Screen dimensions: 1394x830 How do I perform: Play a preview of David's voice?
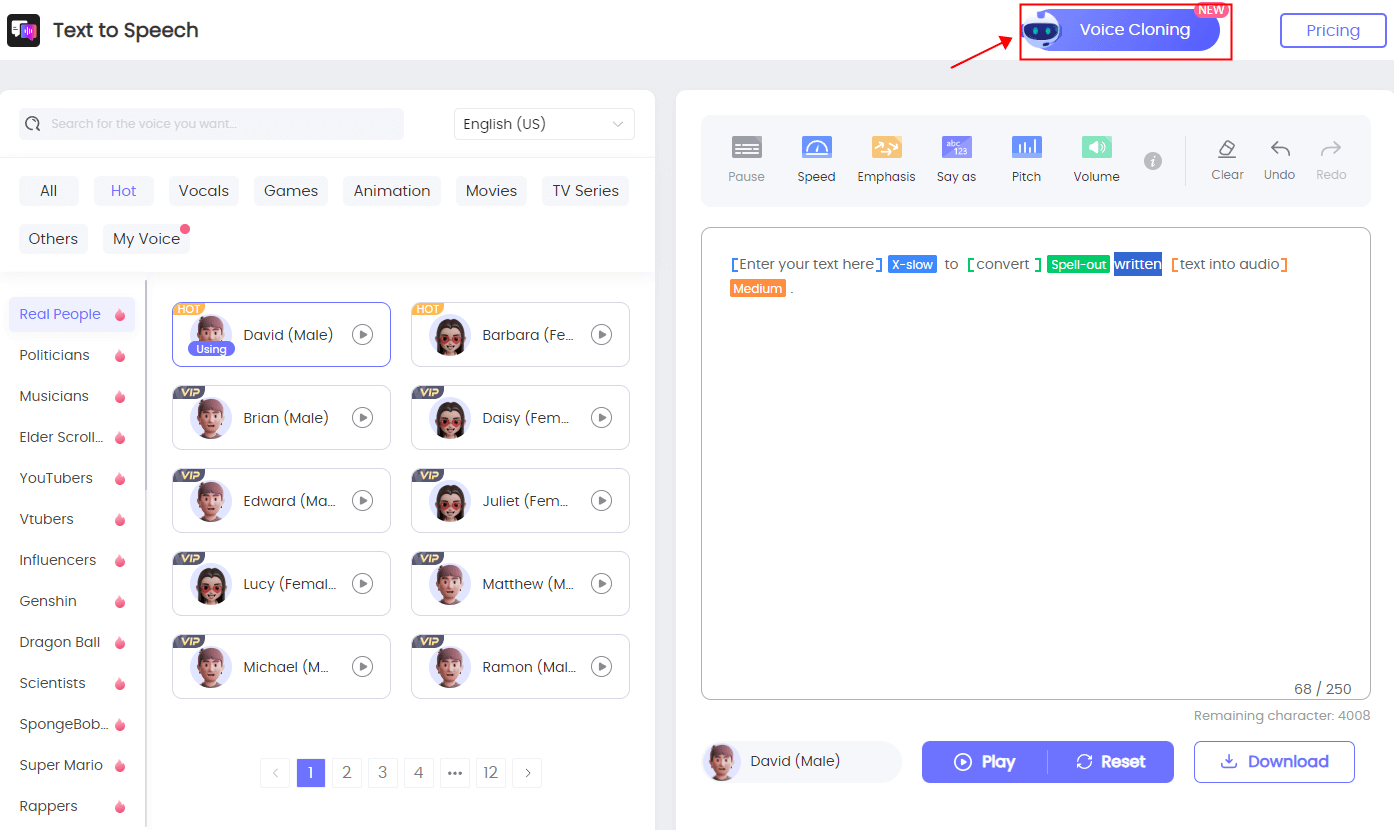click(362, 334)
